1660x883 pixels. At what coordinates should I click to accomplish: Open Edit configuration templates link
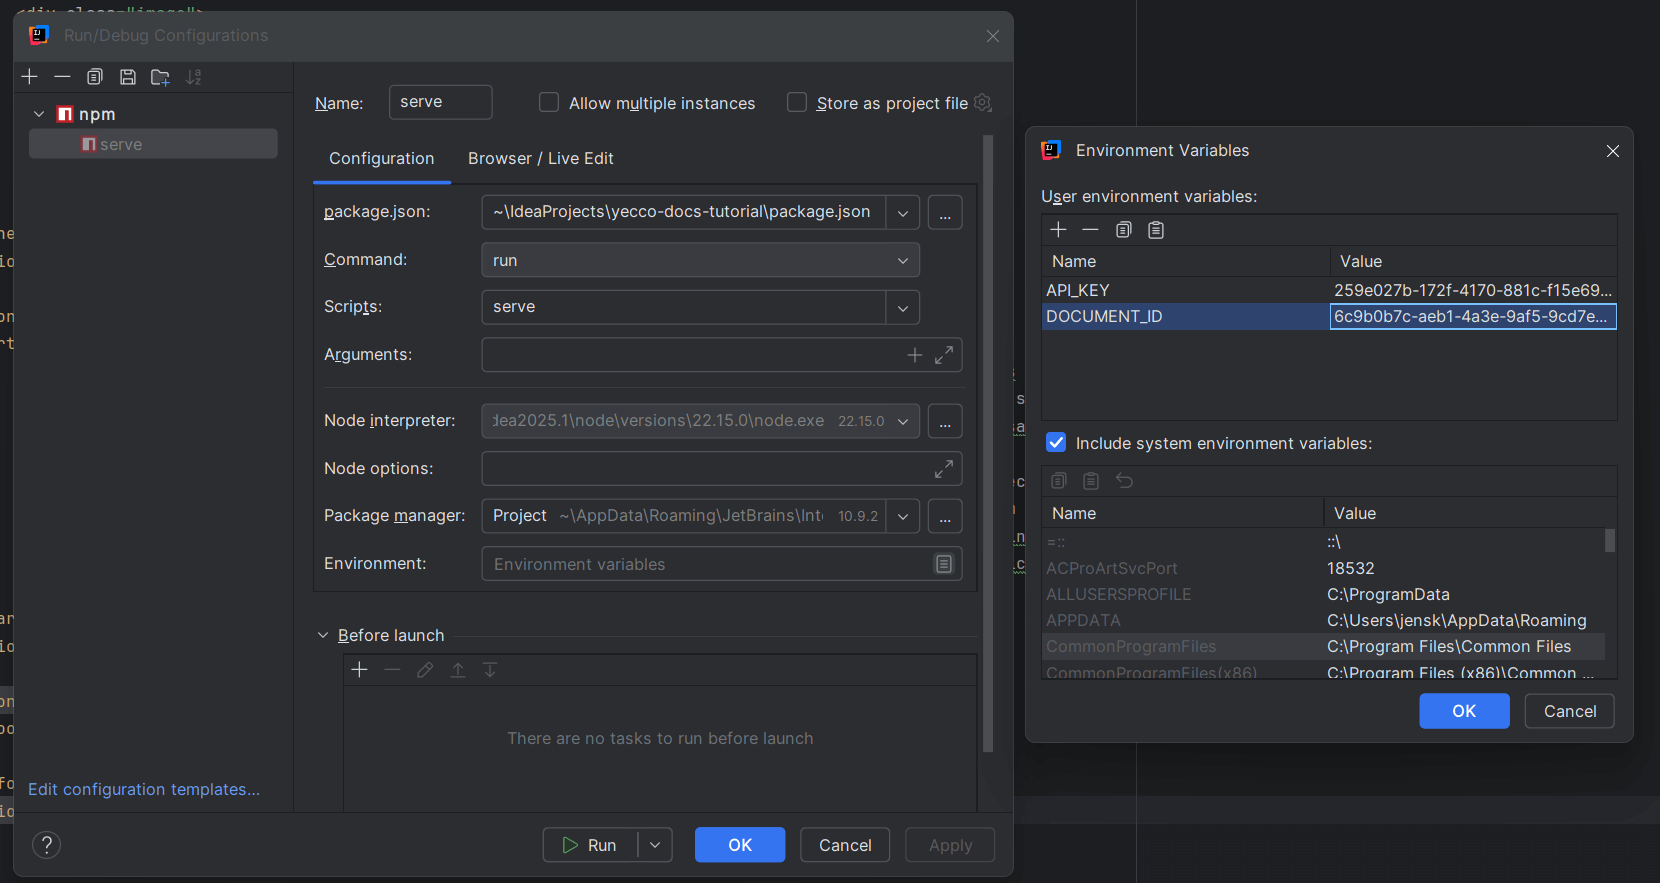click(x=144, y=789)
